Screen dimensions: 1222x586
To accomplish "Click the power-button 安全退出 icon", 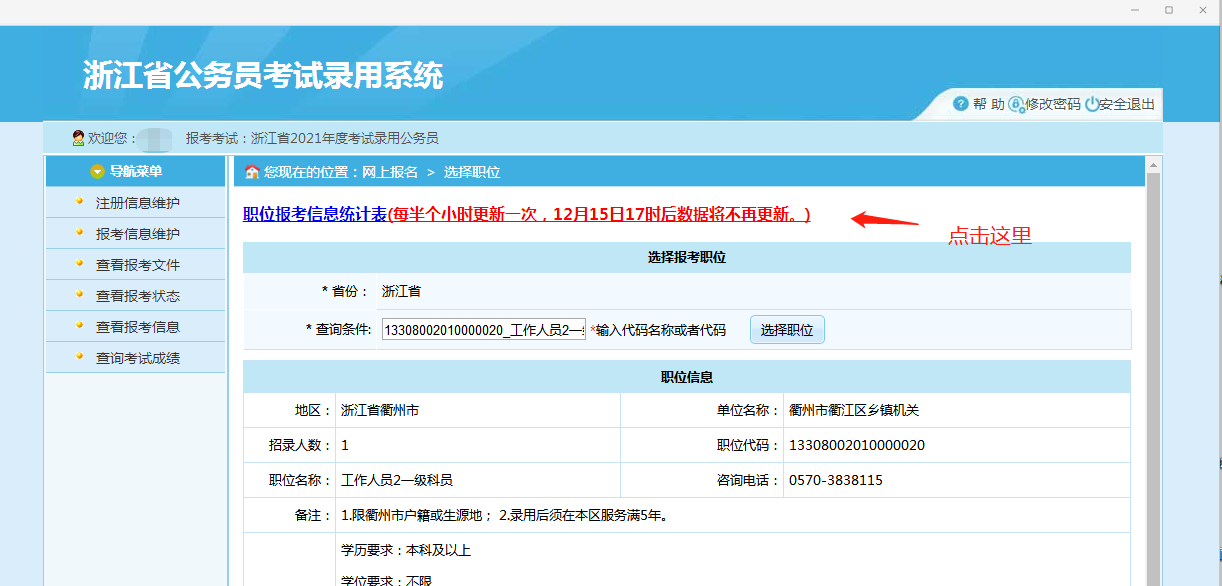I will tap(1091, 103).
